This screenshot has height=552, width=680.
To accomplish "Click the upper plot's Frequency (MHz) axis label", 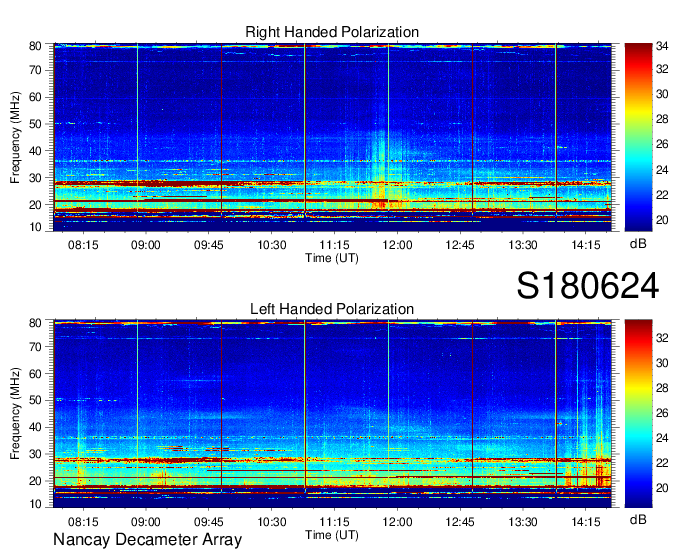I will [x=15, y=137].
